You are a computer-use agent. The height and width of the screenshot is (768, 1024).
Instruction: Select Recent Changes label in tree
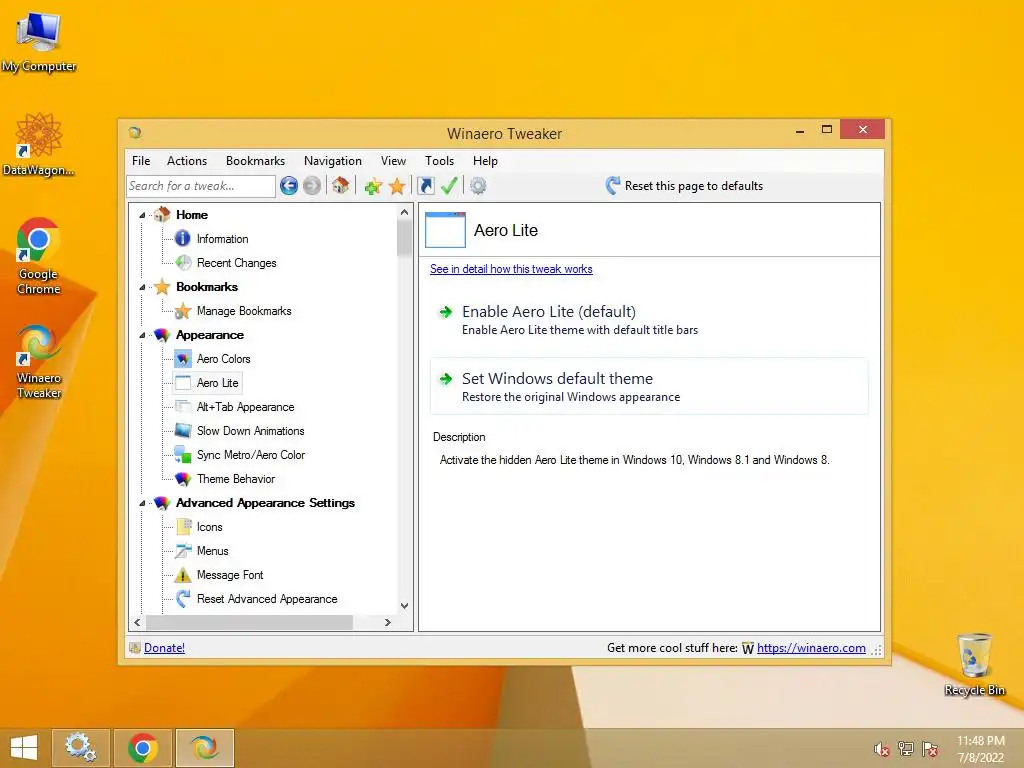(236, 263)
